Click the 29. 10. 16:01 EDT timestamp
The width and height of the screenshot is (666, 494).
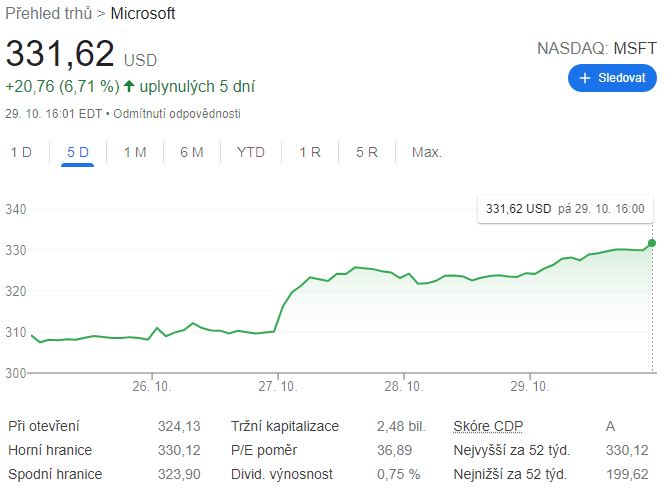tap(54, 114)
